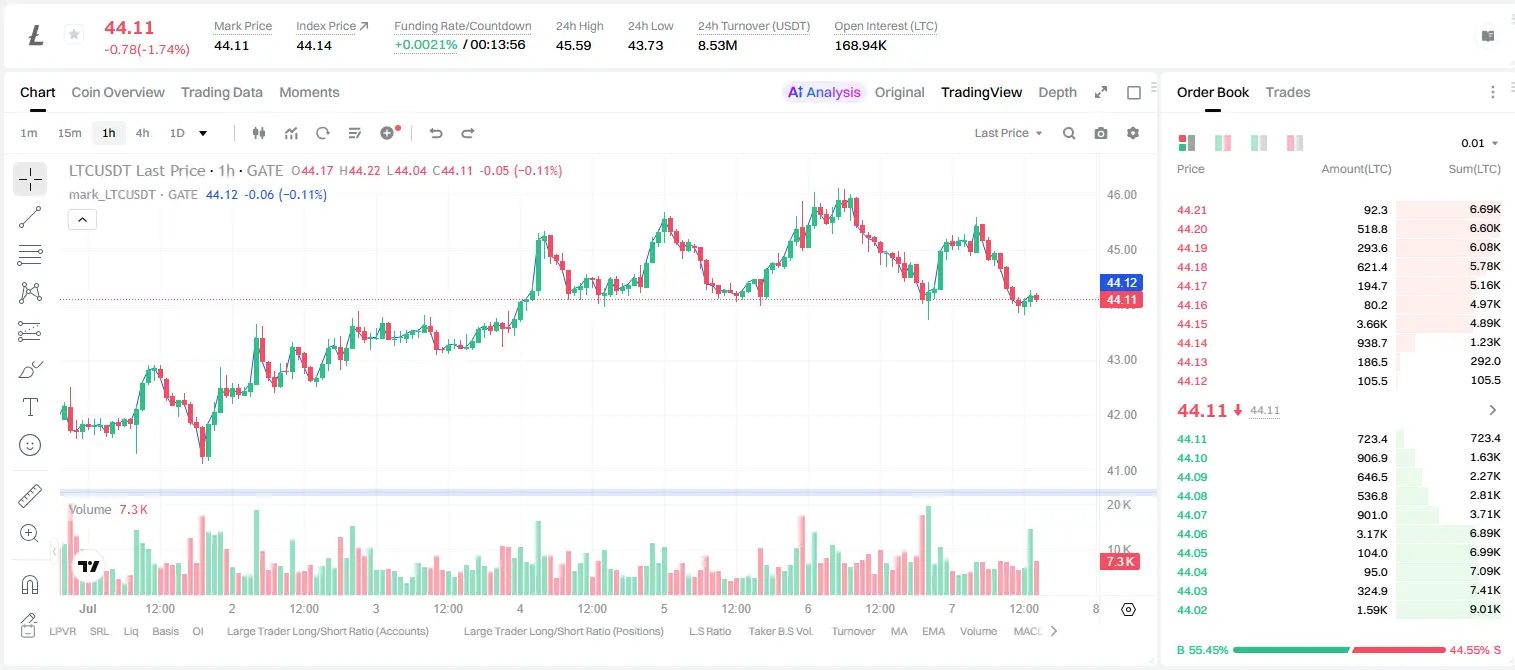Undo the last chart action
This screenshot has height=670, width=1515.
[435, 133]
